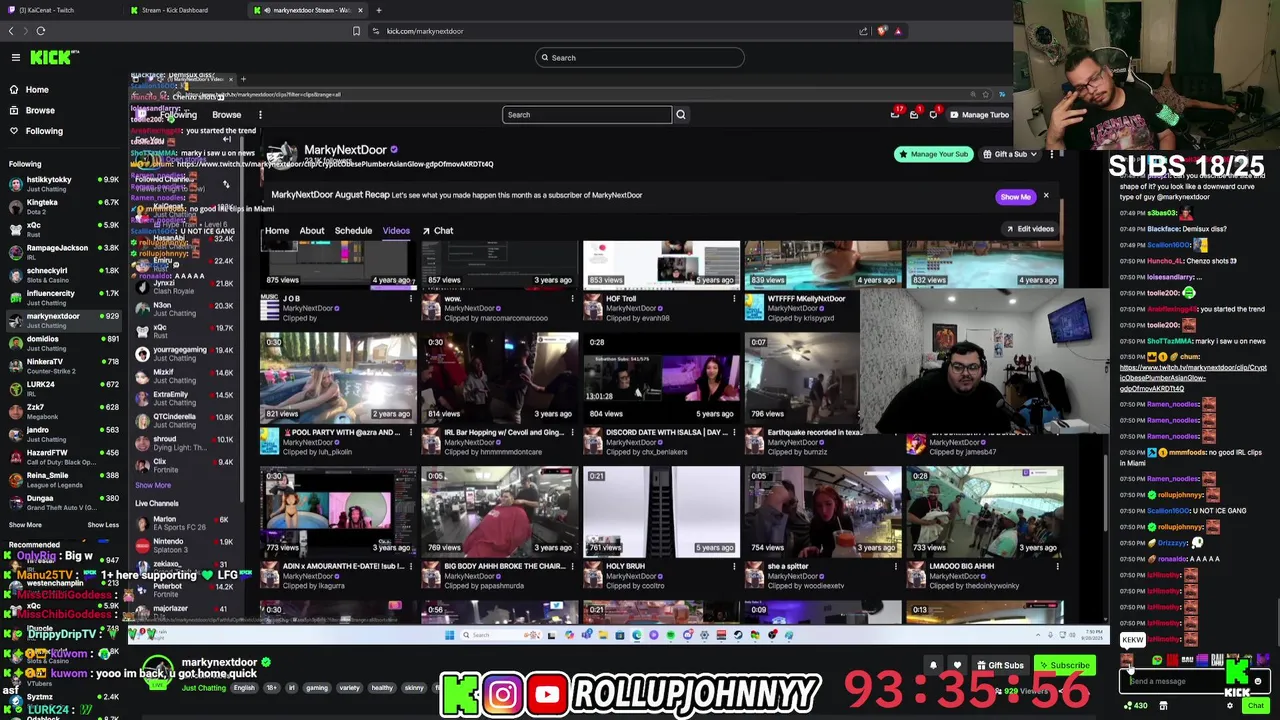Expand the Gift a Sub dropdown
This screenshot has width=1280, height=720.
click(x=1034, y=154)
